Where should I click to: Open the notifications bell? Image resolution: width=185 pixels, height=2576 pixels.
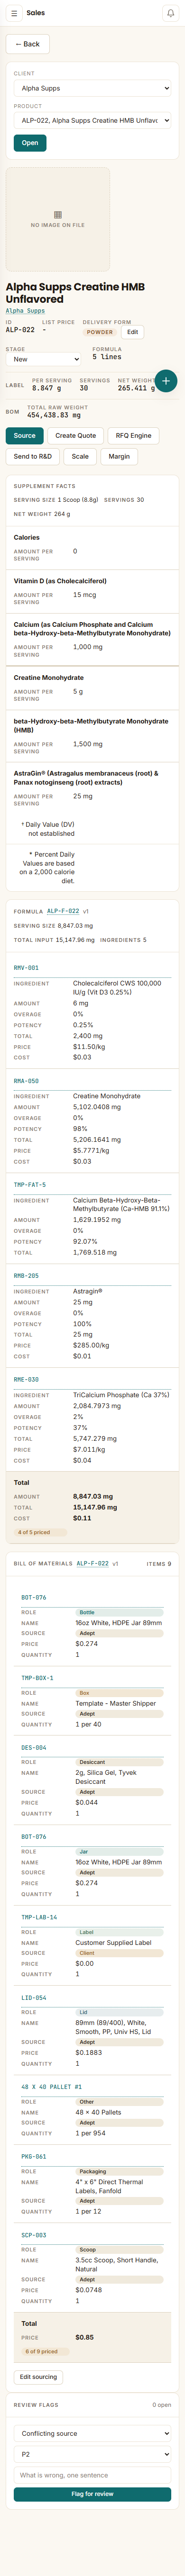(x=170, y=13)
